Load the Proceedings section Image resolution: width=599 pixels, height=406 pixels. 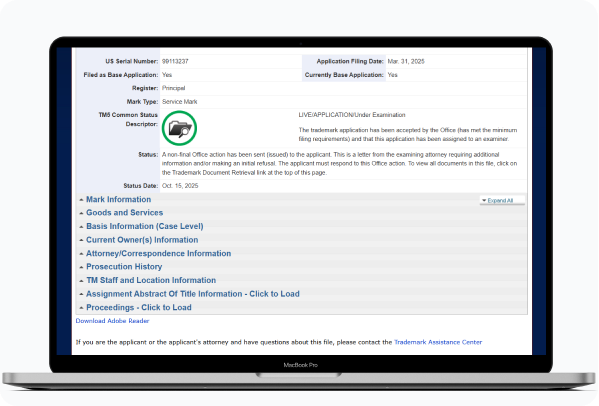tap(139, 307)
